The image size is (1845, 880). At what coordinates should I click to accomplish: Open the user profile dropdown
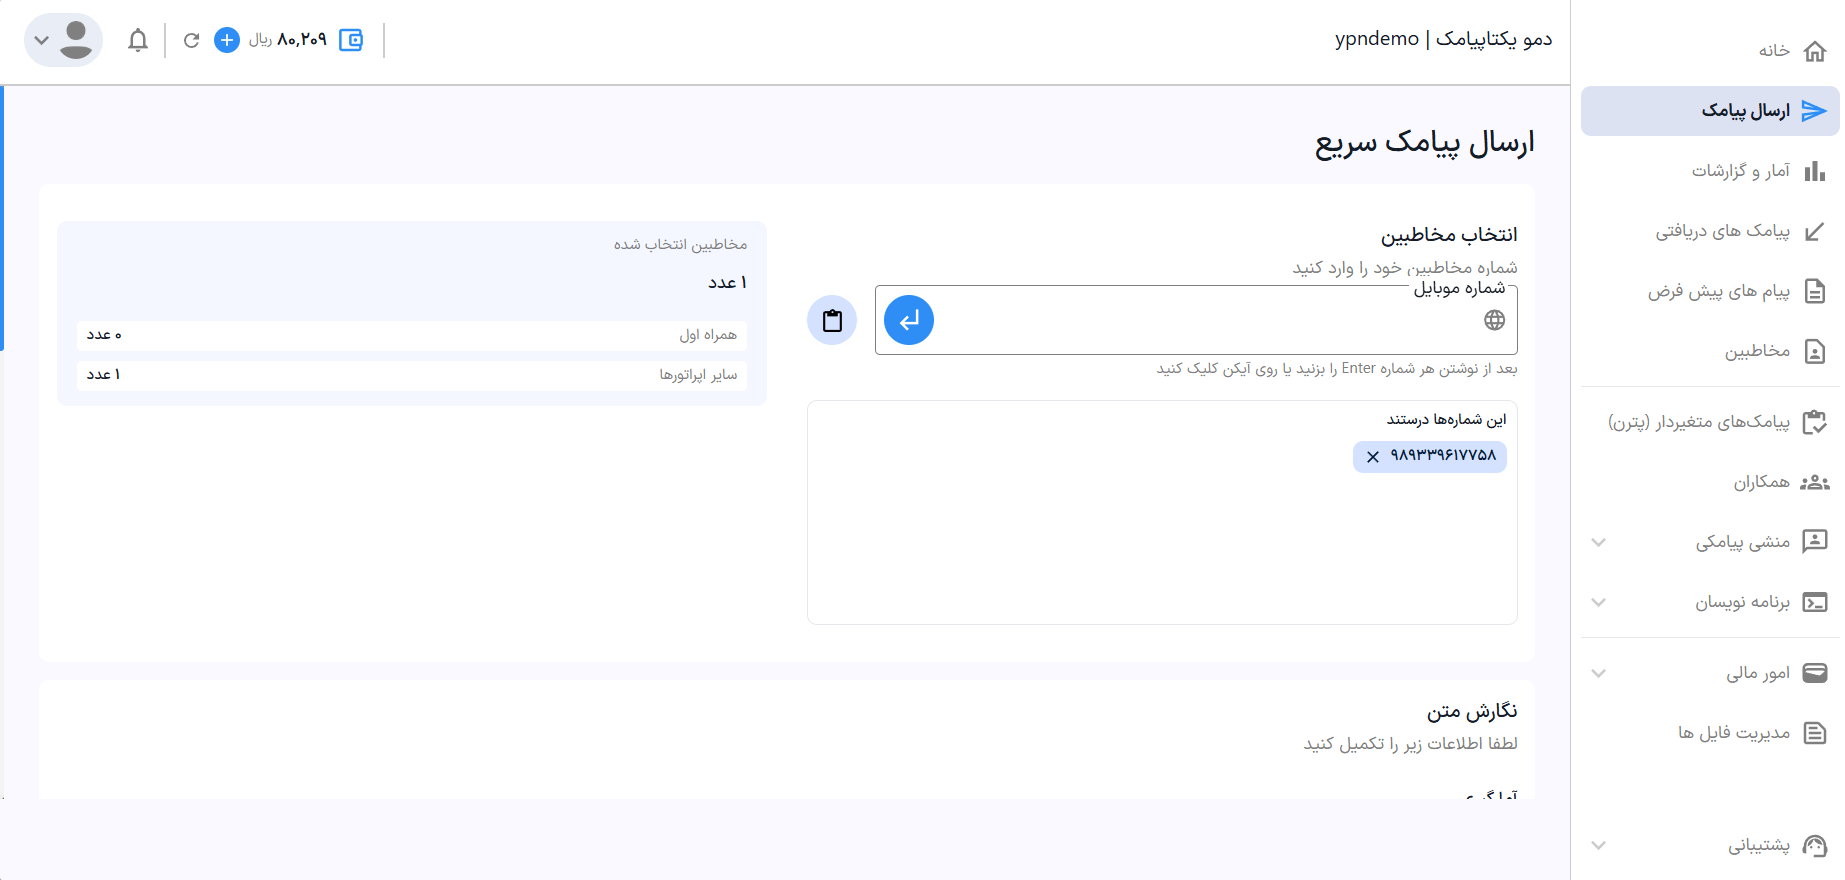coord(62,40)
